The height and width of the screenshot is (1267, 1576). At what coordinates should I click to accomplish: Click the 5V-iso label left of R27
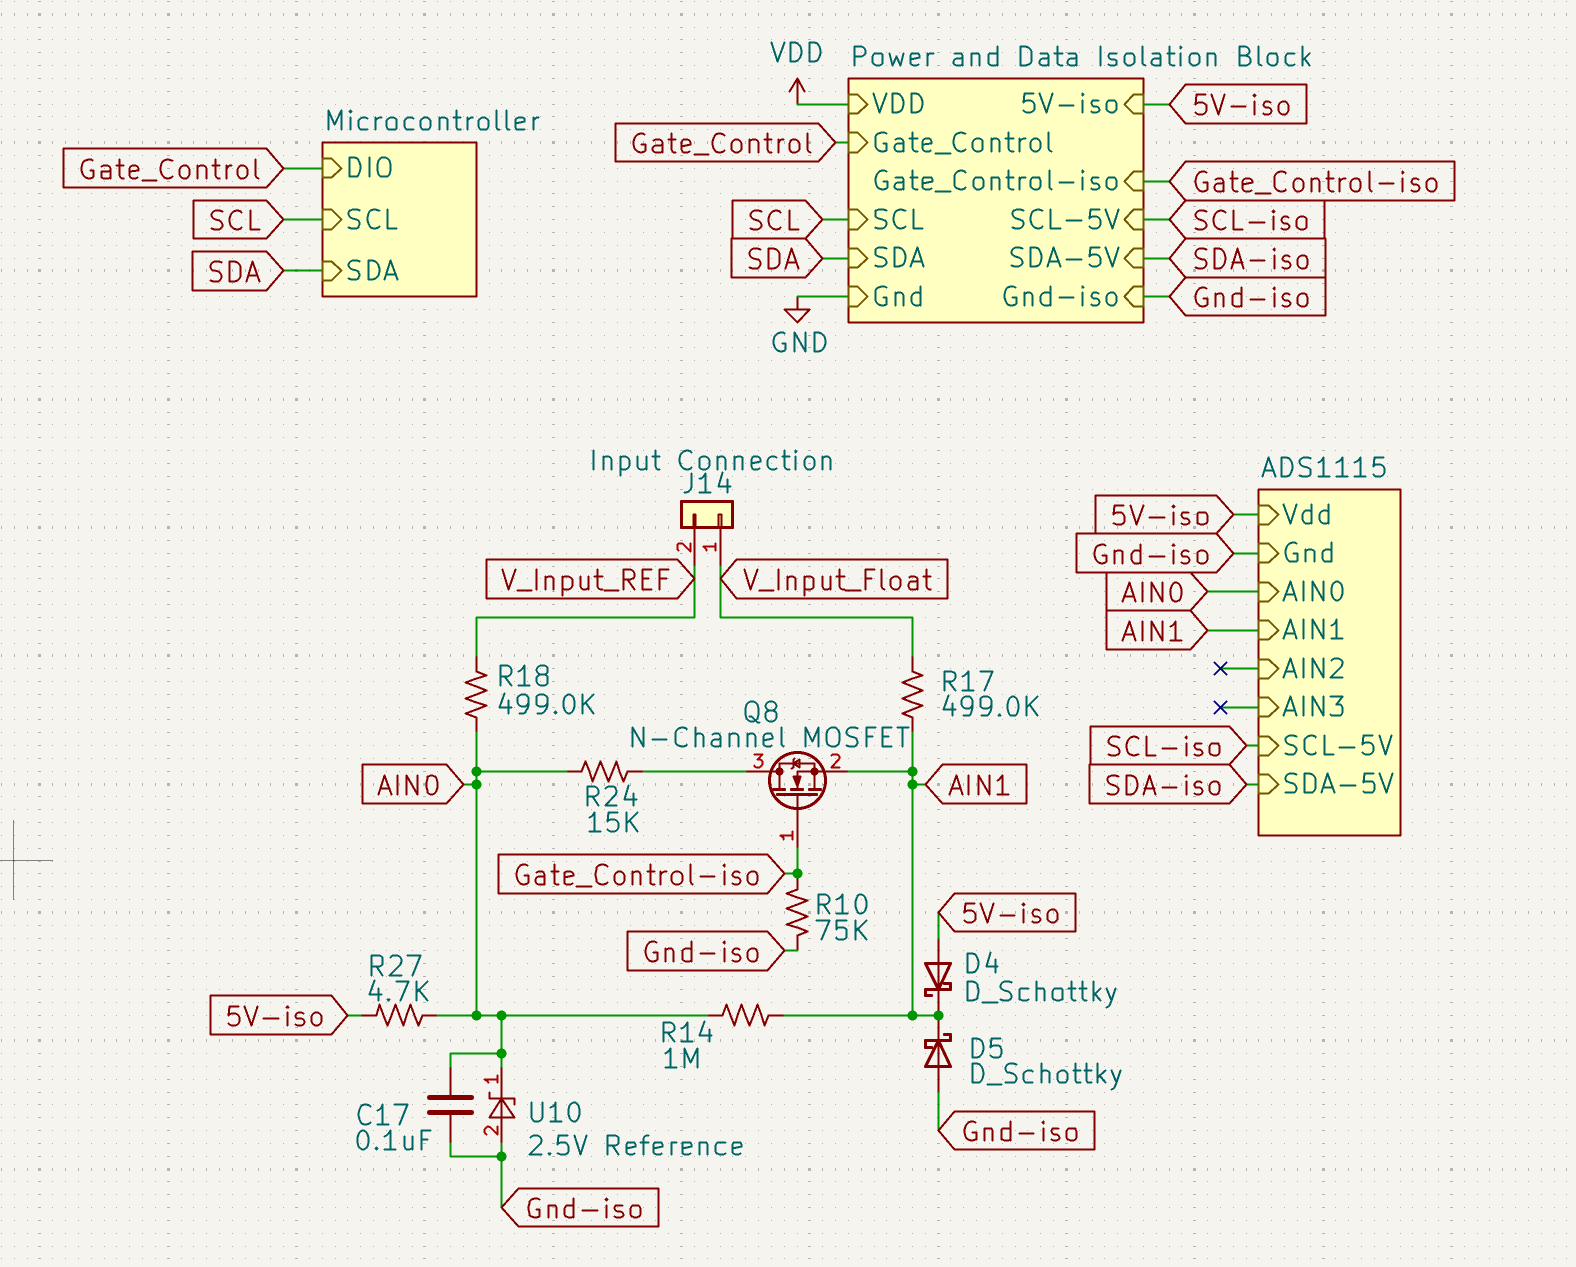[279, 1016]
